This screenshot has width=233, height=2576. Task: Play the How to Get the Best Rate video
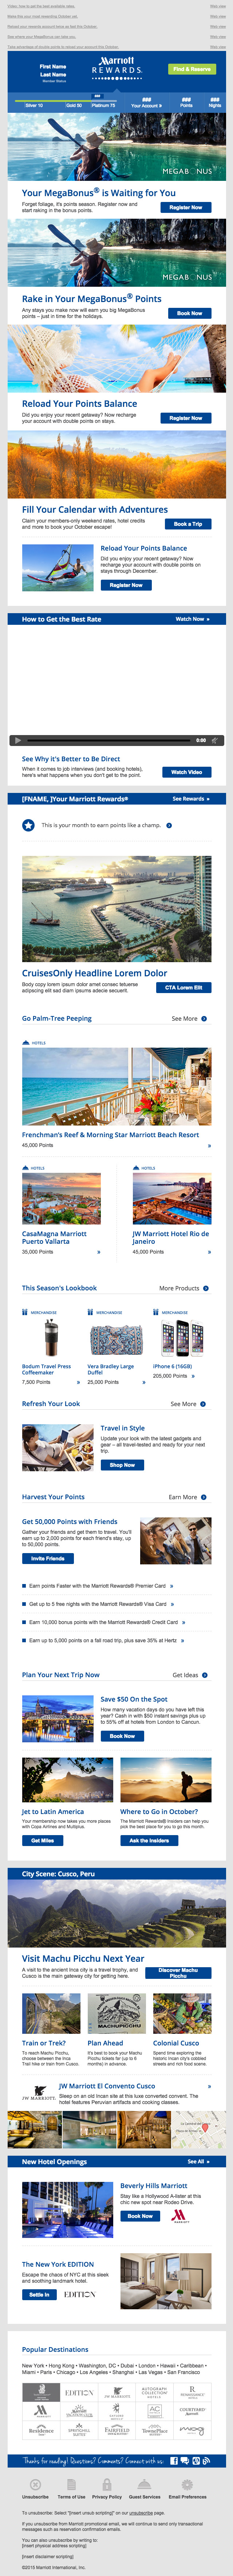(x=15, y=740)
